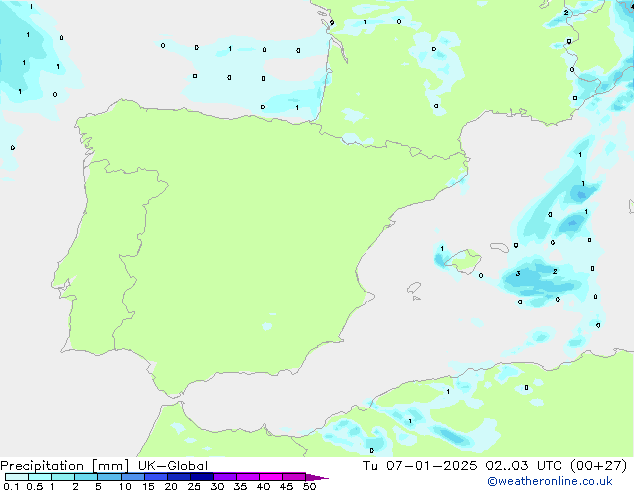Click the legend label '15'

(148, 486)
